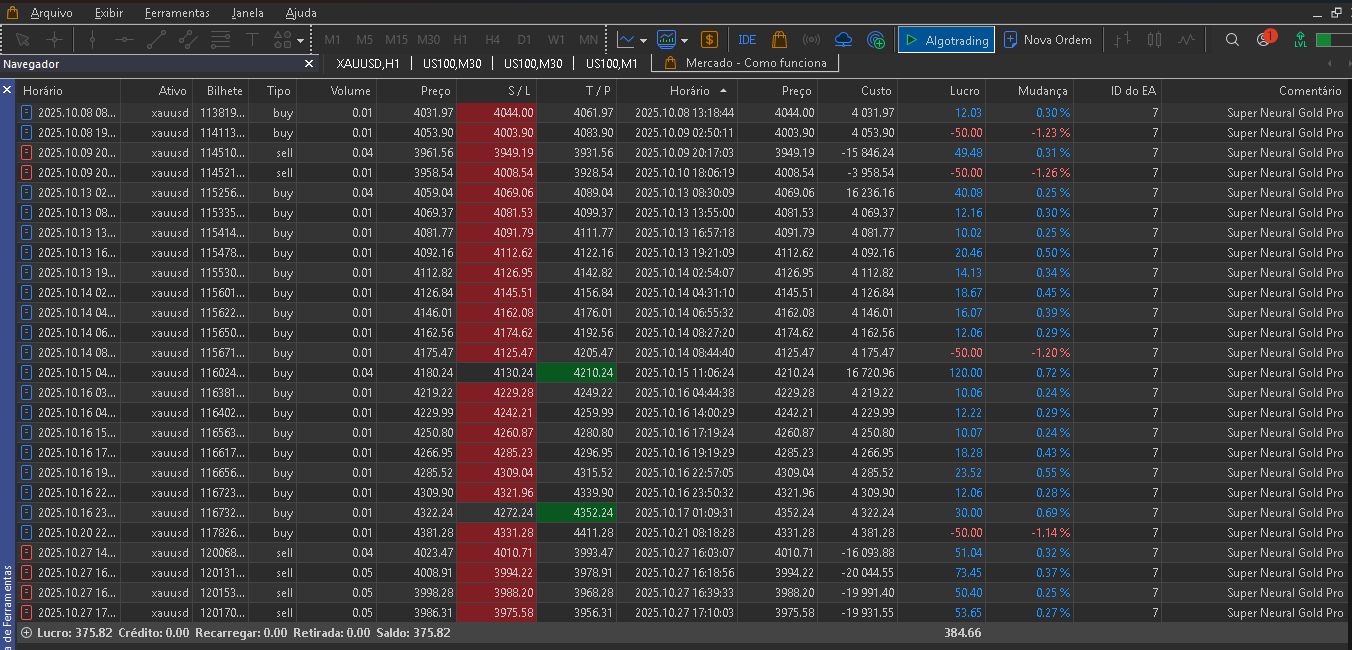Switch chart to M1 timeframe

333,40
